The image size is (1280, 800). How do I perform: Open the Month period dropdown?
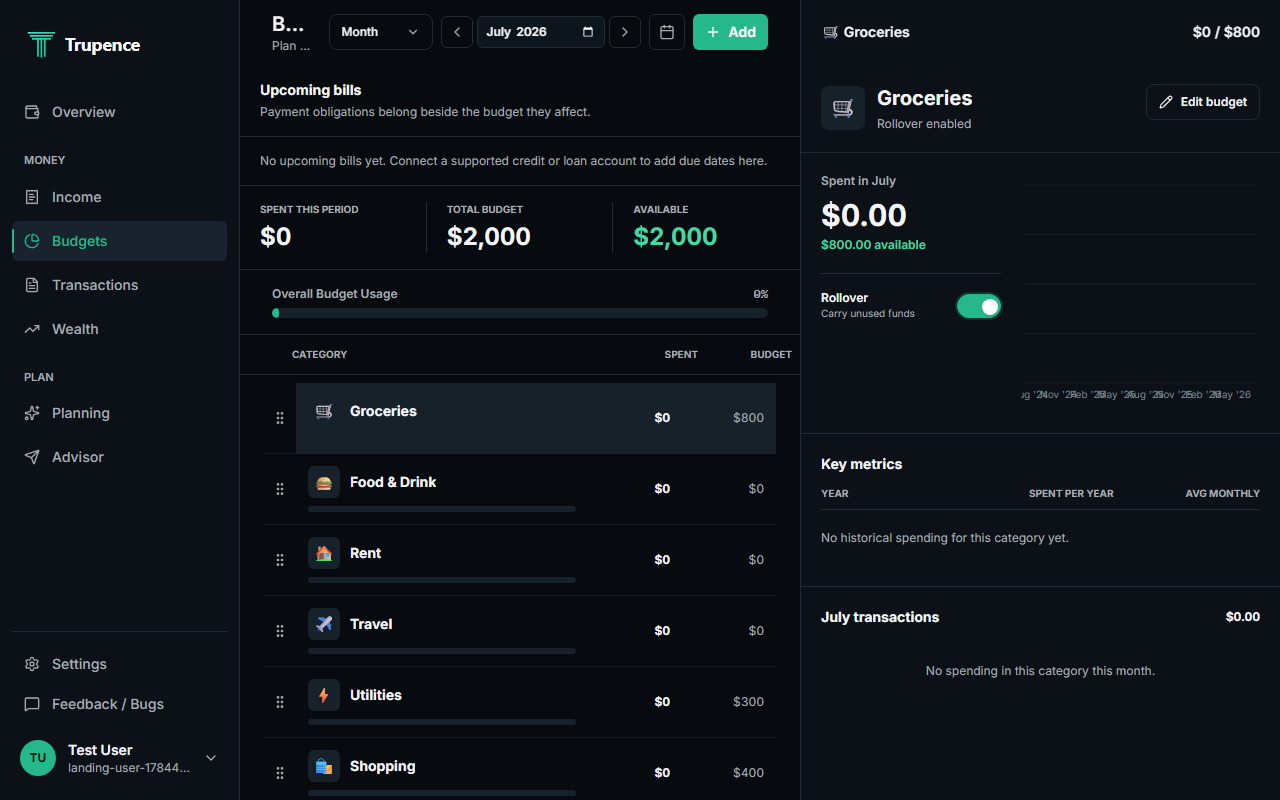381,32
